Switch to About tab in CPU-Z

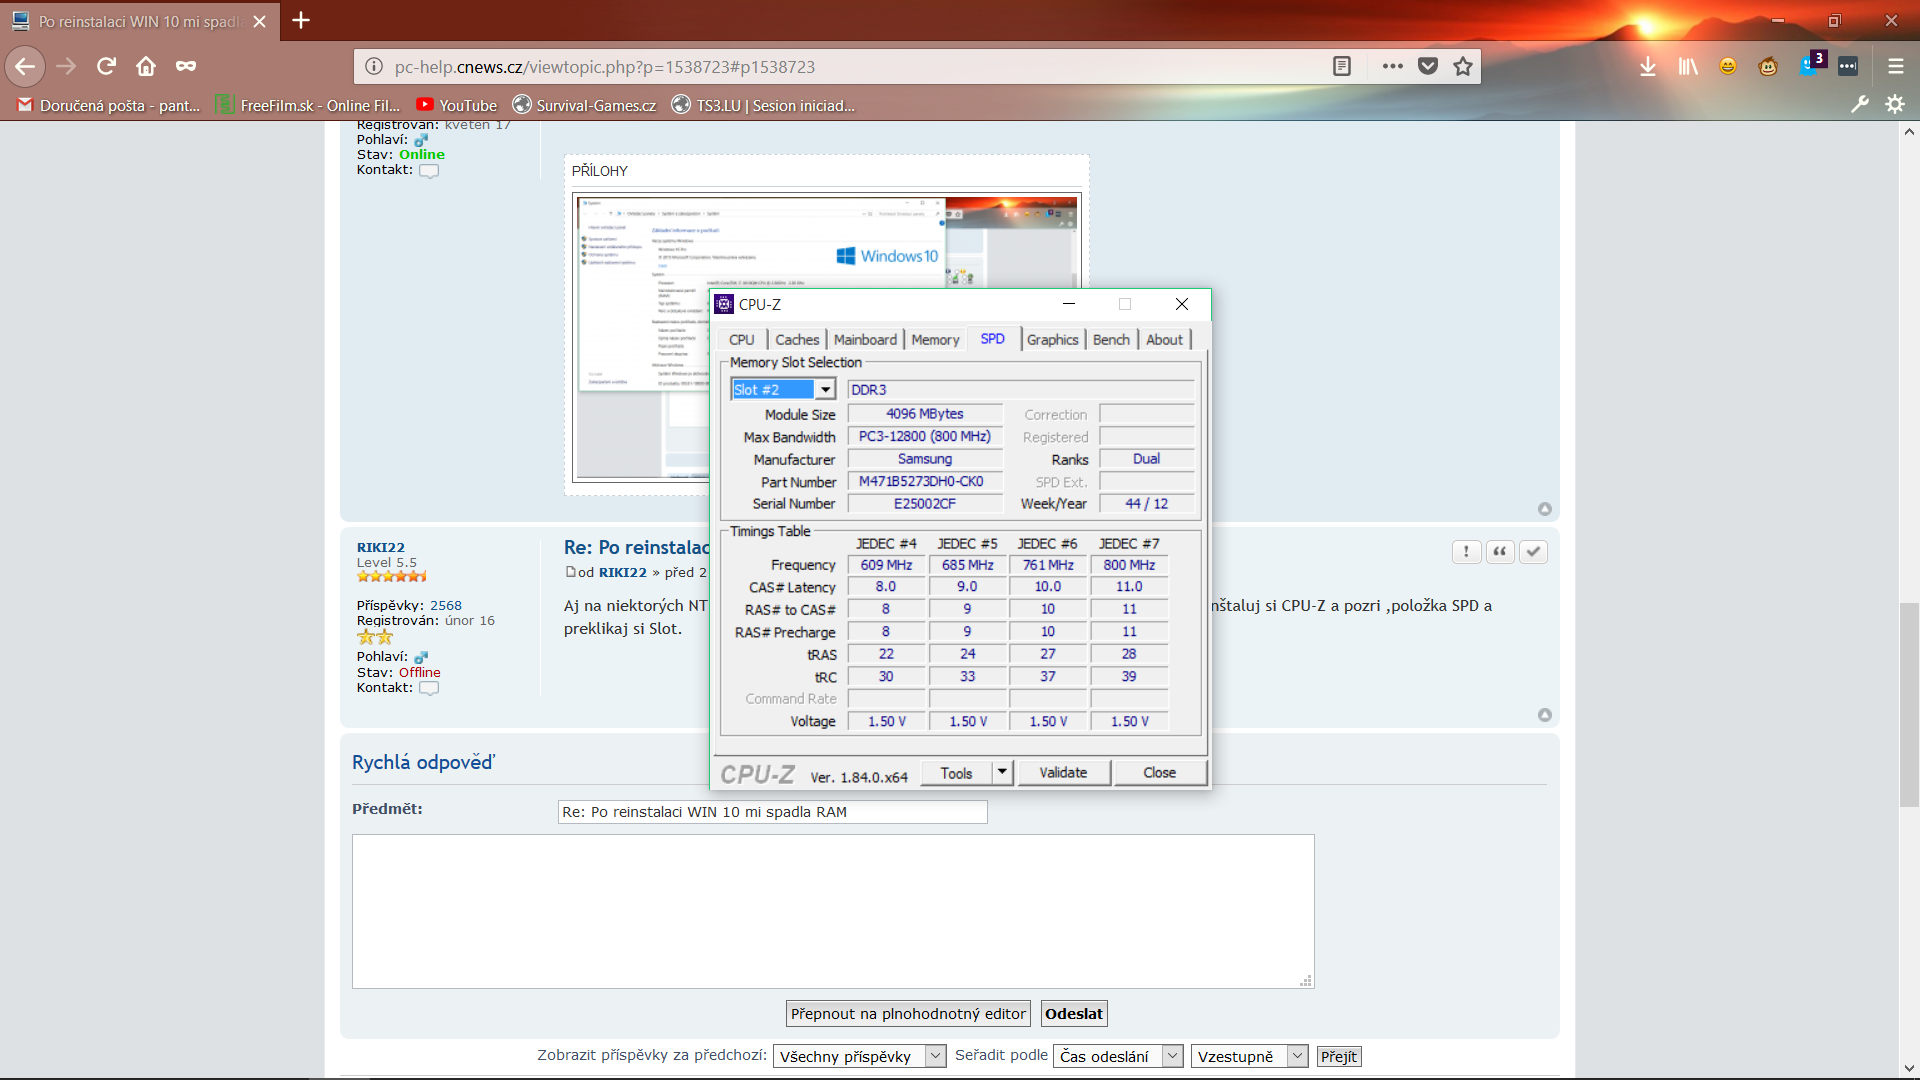1164,340
